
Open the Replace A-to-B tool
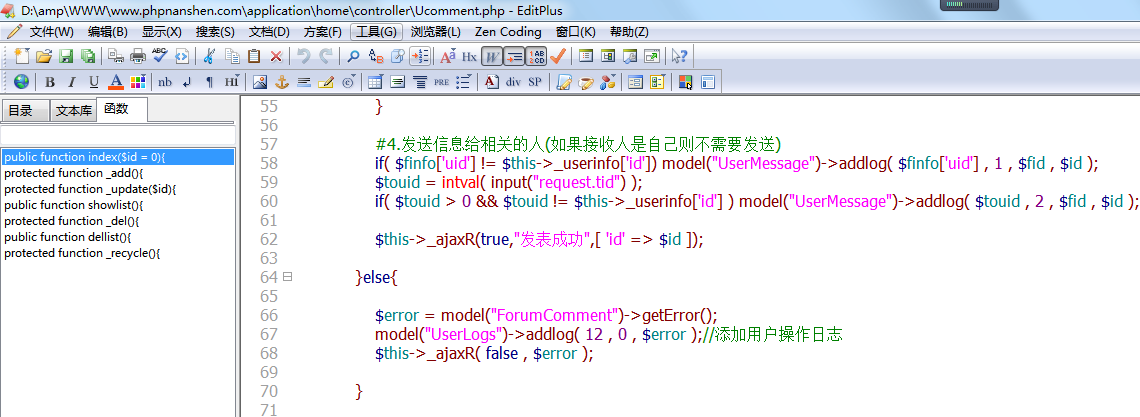coord(376,56)
